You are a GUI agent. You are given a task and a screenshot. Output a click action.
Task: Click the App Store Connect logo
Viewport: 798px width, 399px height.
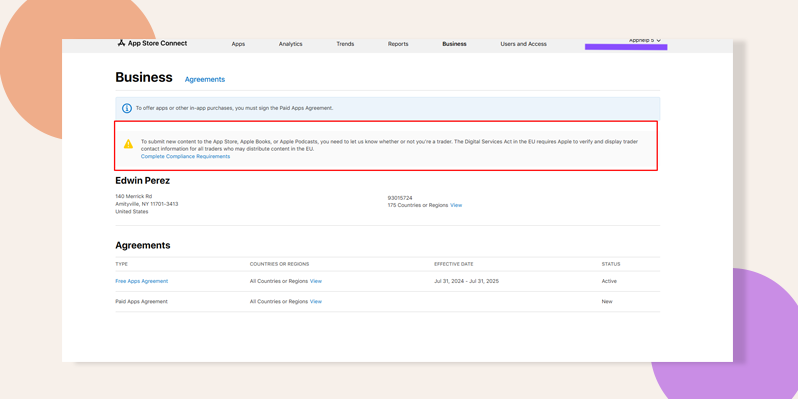(x=152, y=43)
